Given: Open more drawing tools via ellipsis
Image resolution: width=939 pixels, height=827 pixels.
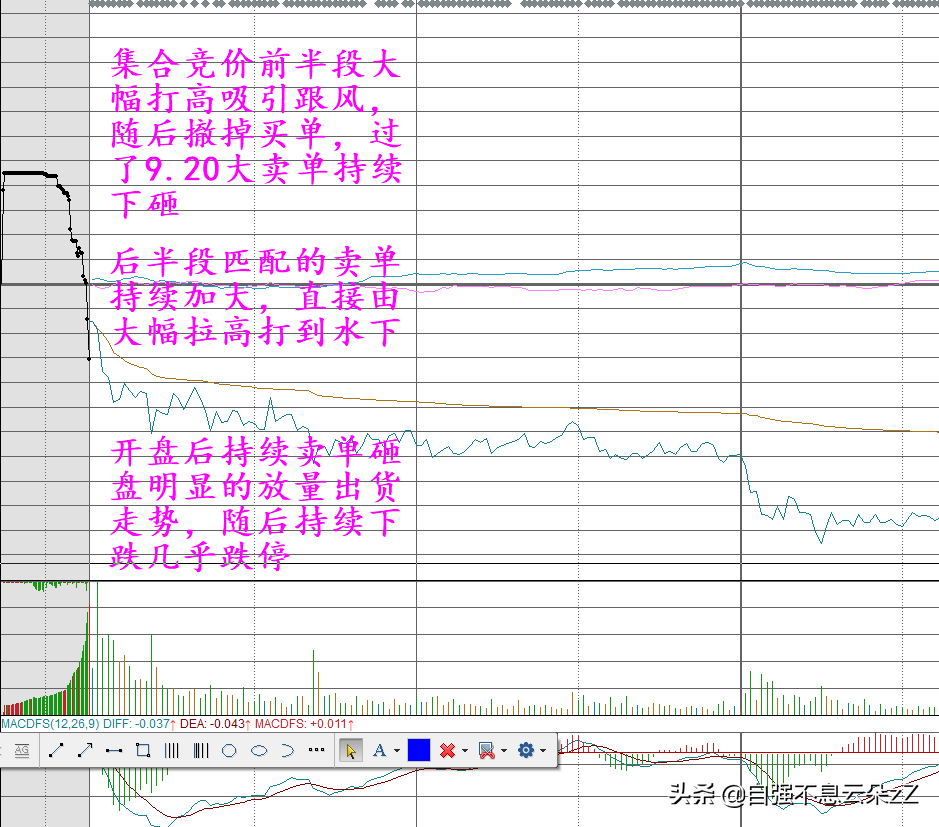Looking at the screenshot, I should (316, 750).
